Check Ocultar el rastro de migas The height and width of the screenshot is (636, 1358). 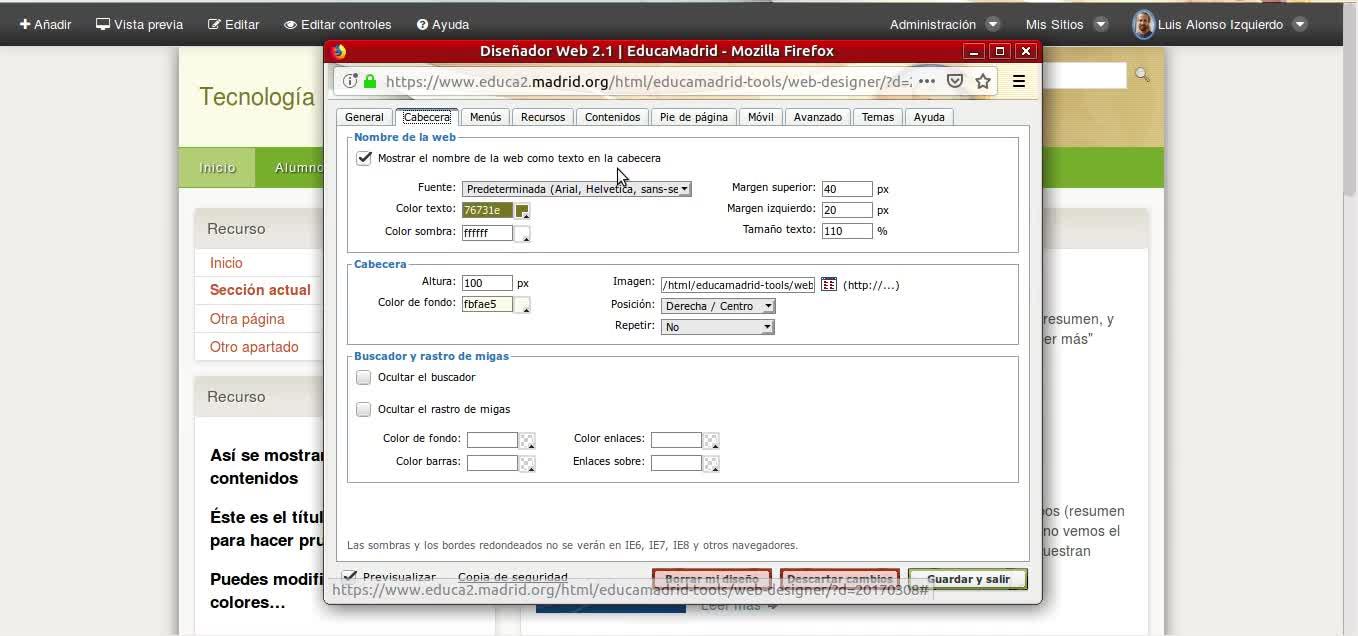click(364, 409)
